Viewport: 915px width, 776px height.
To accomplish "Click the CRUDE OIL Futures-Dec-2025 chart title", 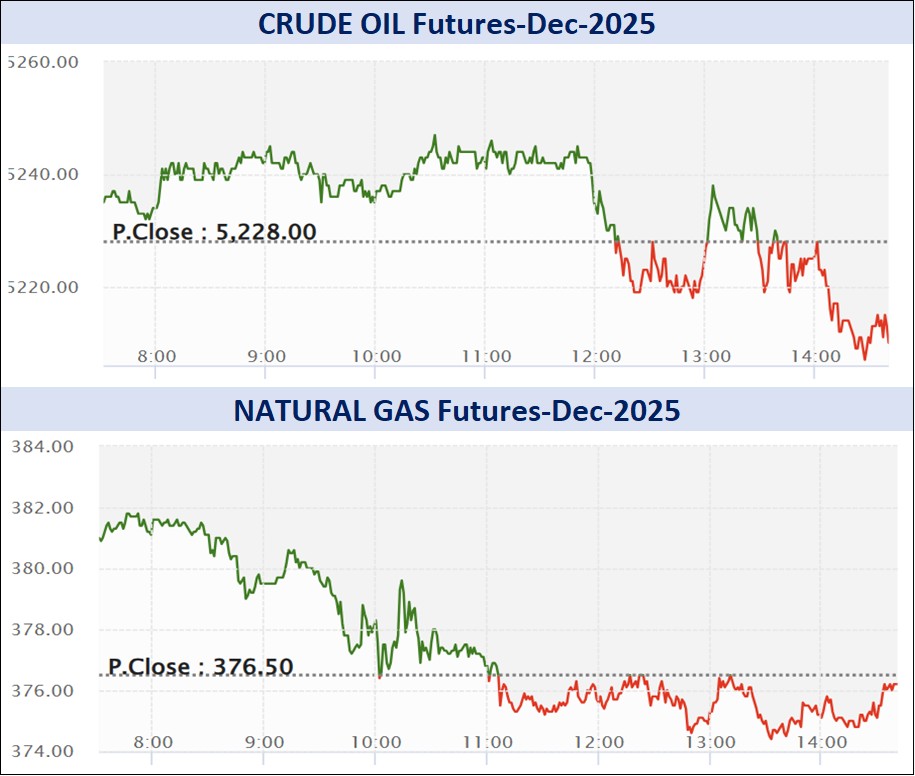I will 457,24.
